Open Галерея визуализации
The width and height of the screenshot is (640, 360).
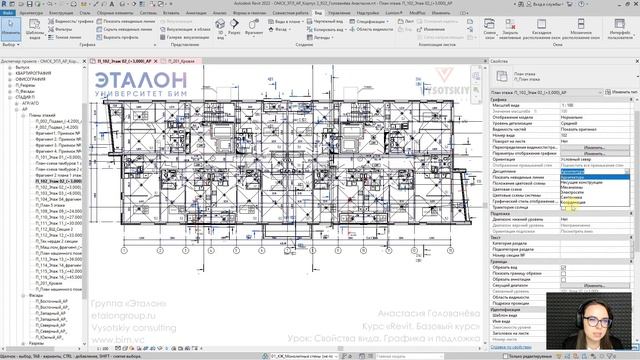(184, 37)
